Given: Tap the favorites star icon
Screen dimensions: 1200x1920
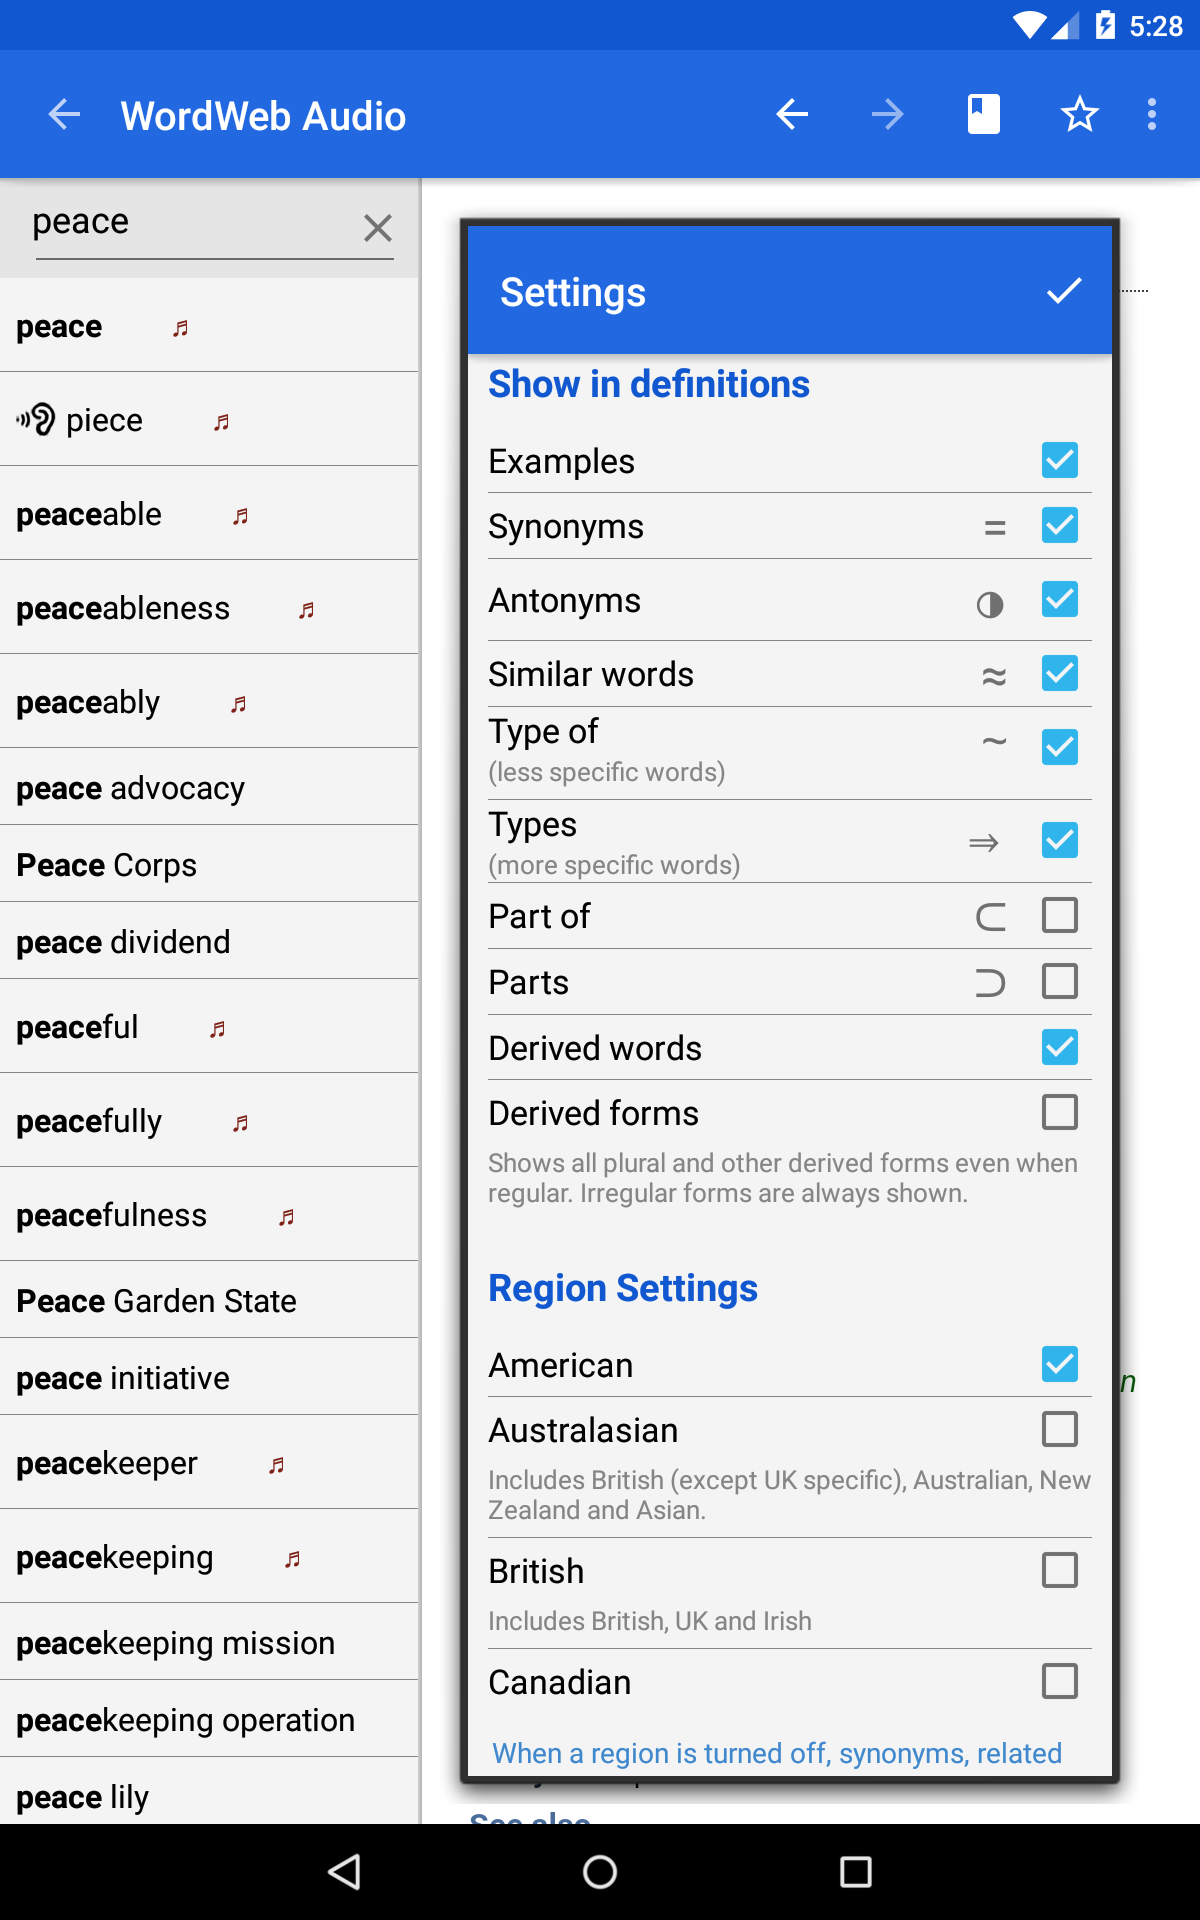Looking at the screenshot, I should pyautogui.click(x=1080, y=114).
